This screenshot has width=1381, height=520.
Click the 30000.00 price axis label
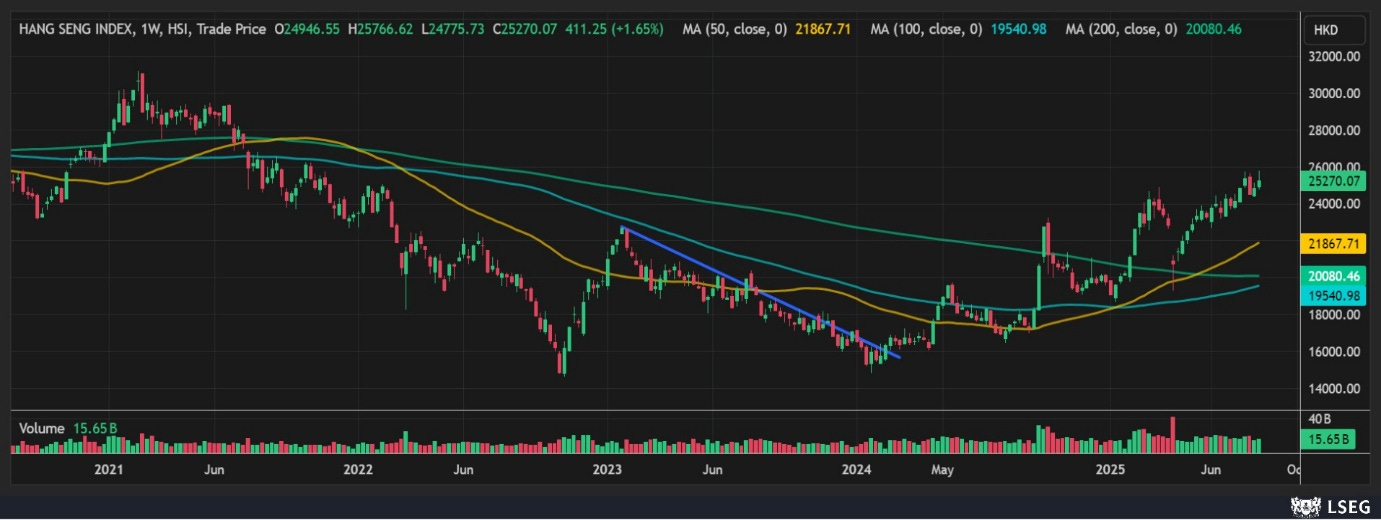(1335, 94)
